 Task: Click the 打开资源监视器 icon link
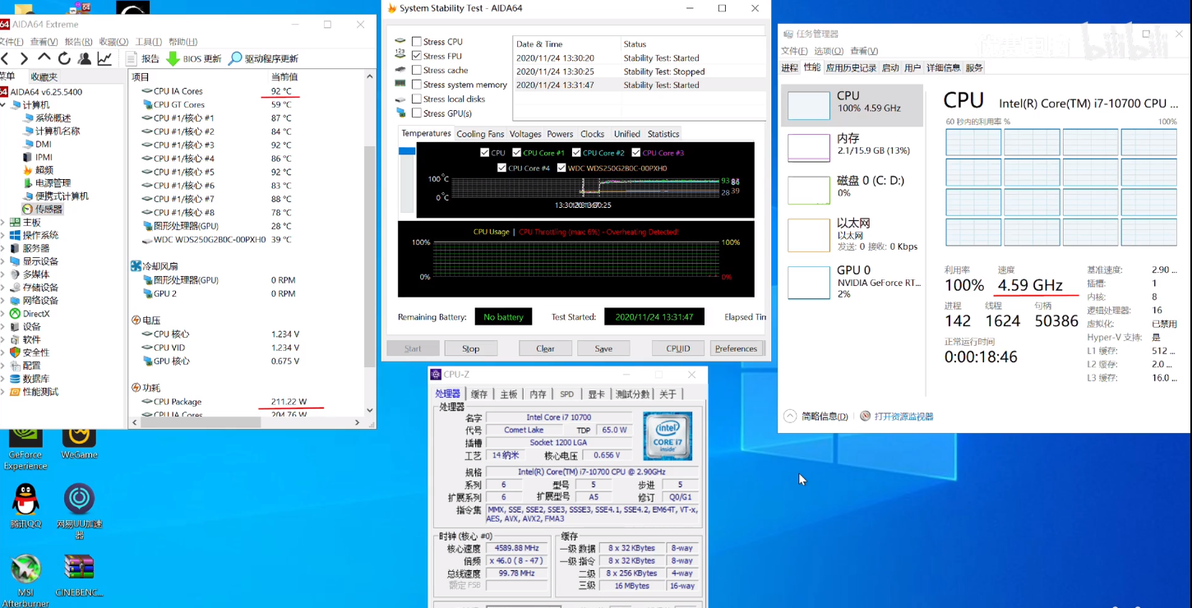pos(896,416)
